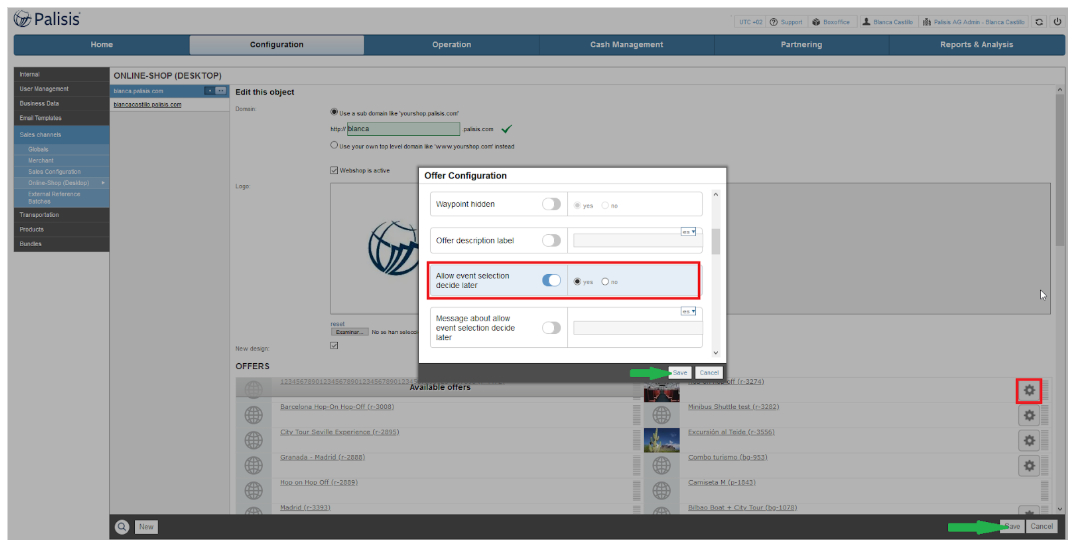The image size is (1073, 547).
Task: Click the globe icon beside Granada - Madrid
Action: tap(253, 466)
